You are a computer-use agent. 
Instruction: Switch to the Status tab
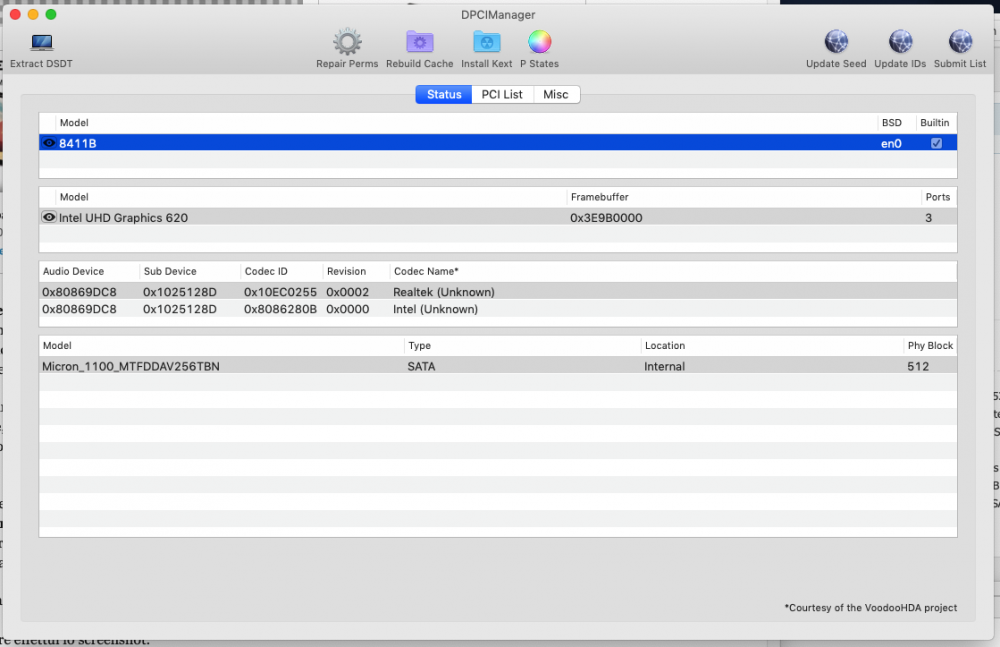[444, 94]
